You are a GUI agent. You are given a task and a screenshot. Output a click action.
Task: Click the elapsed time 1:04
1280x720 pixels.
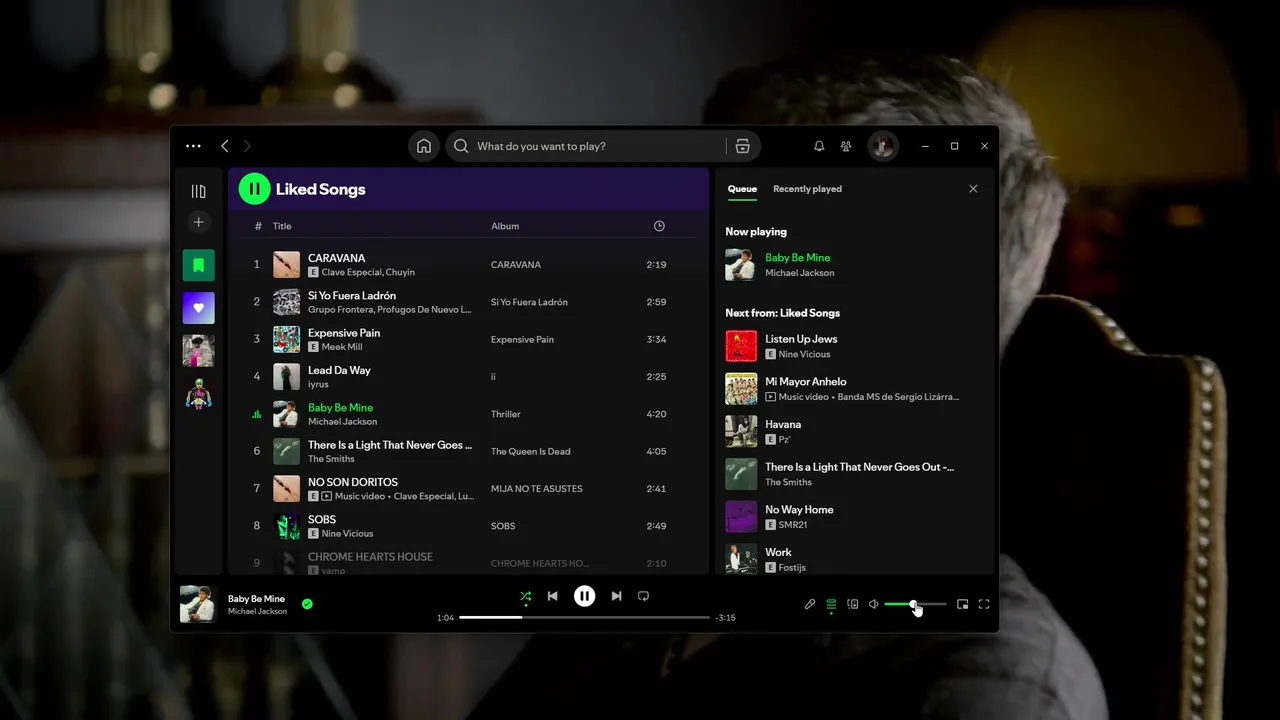click(445, 618)
